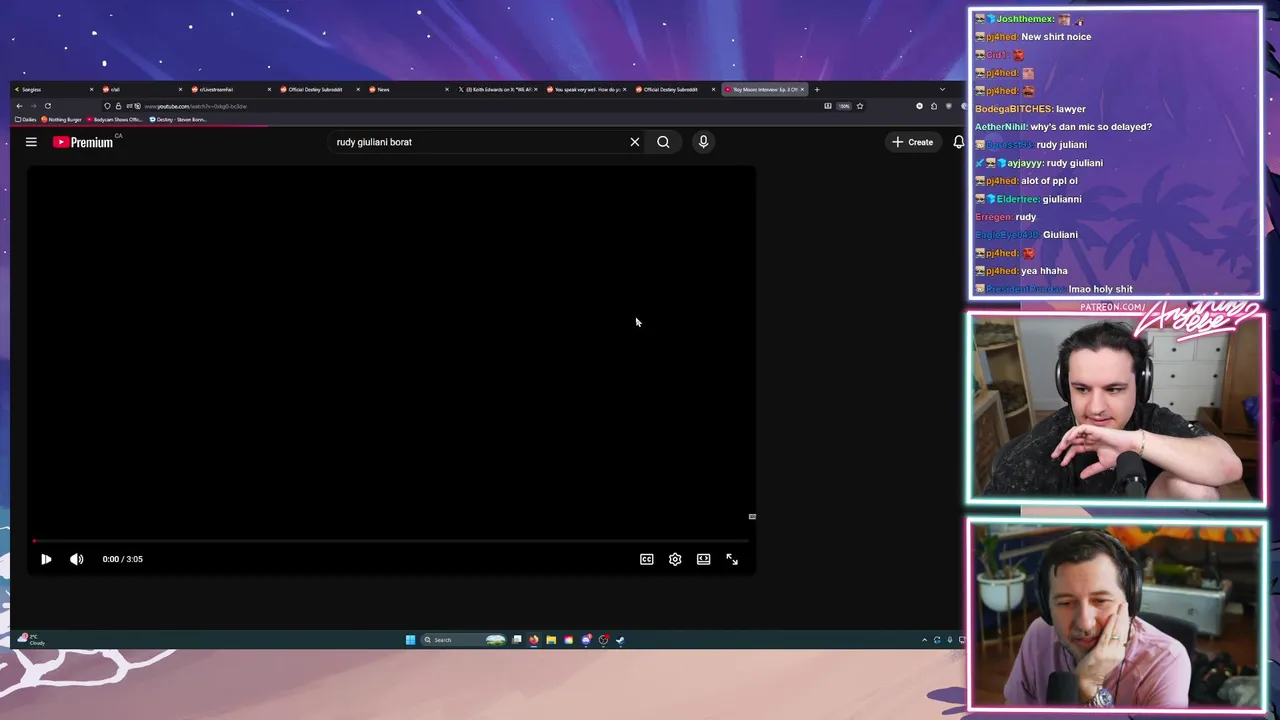
Task: Open the player settings gear
Action: (x=675, y=559)
